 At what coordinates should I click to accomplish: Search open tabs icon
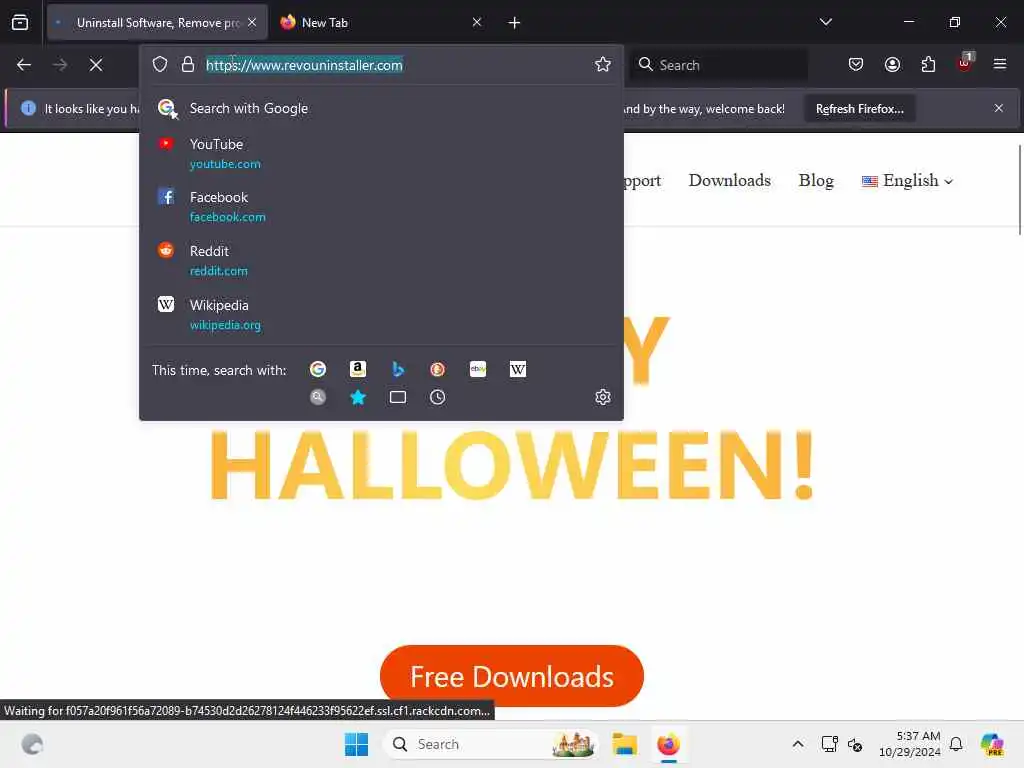point(398,397)
